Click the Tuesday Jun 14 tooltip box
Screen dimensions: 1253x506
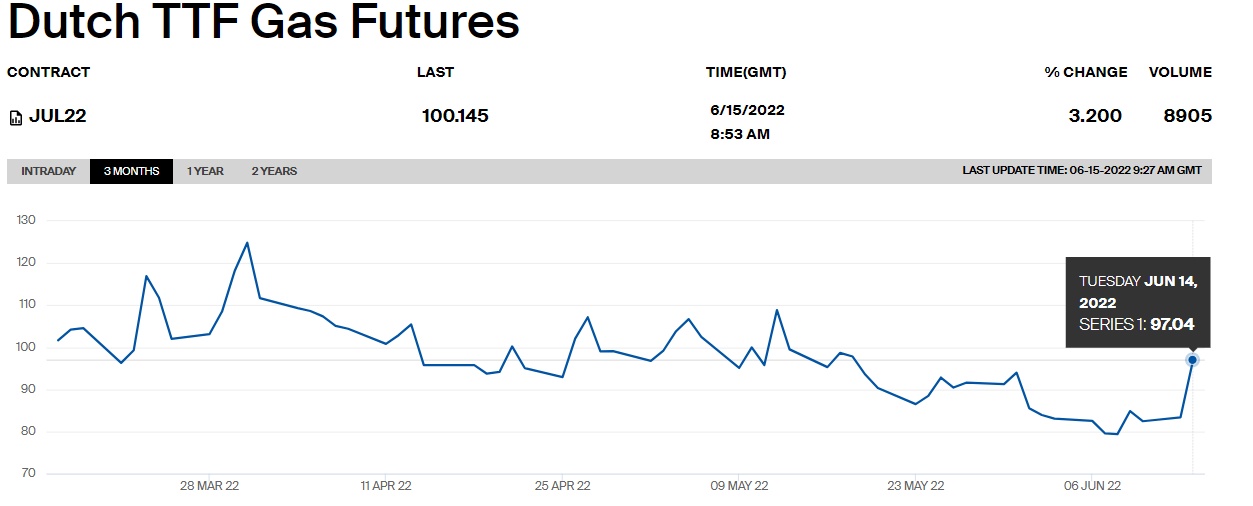tap(1137, 302)
